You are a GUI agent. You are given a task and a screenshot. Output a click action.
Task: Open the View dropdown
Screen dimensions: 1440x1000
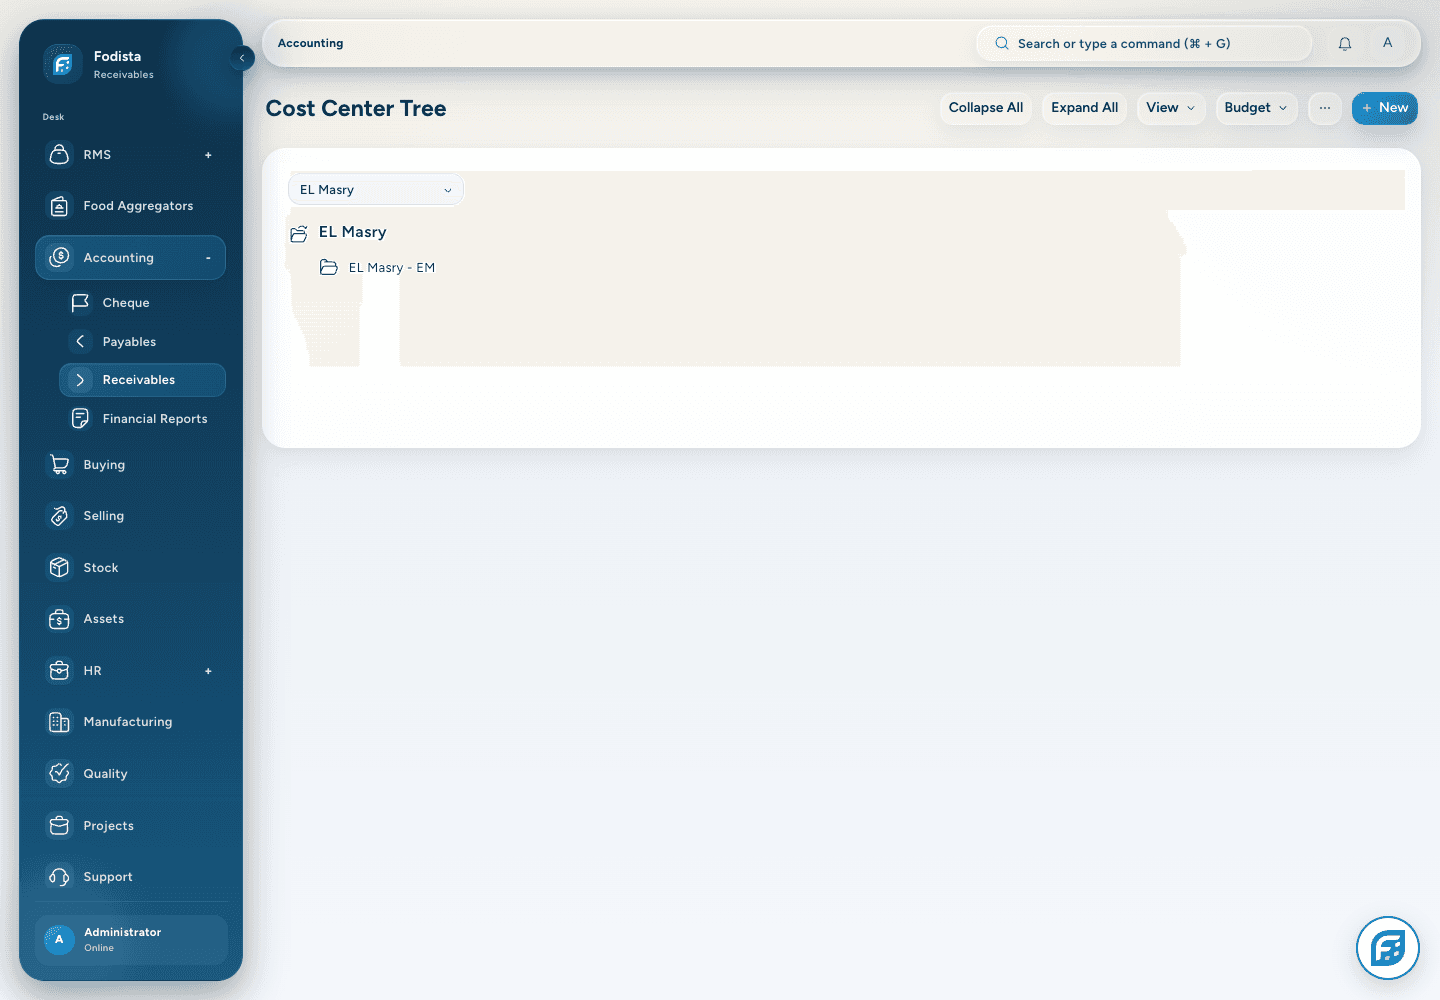pos(1171,108)
